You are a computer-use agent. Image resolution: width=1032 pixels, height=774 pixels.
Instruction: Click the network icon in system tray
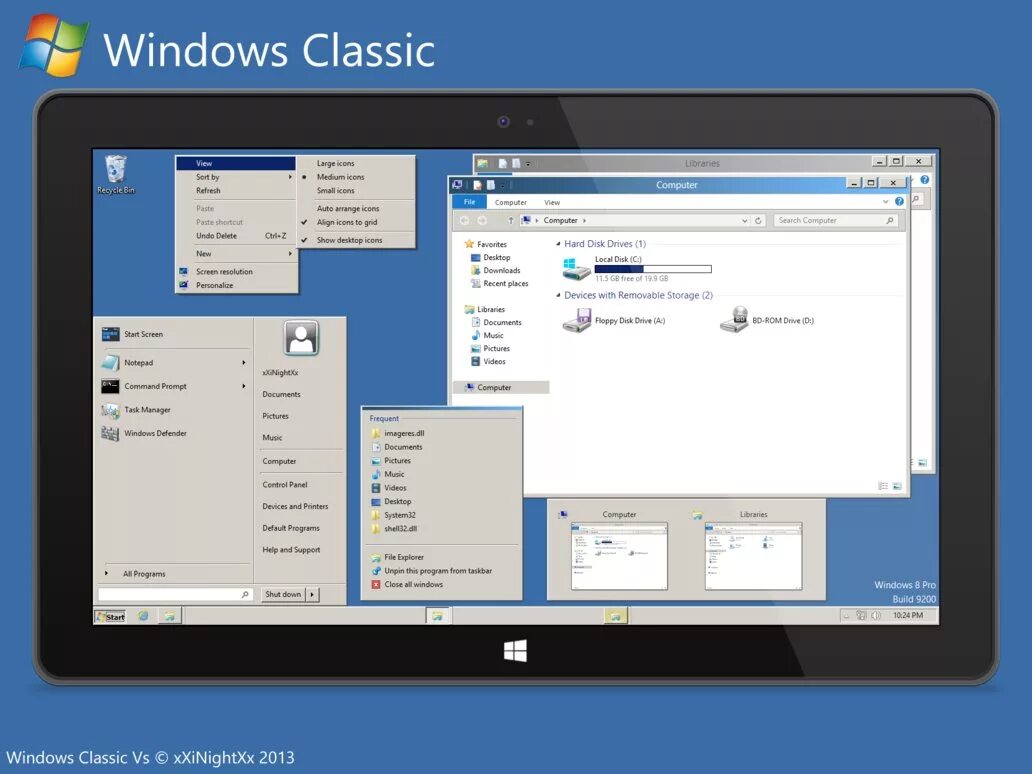(861, 615)
